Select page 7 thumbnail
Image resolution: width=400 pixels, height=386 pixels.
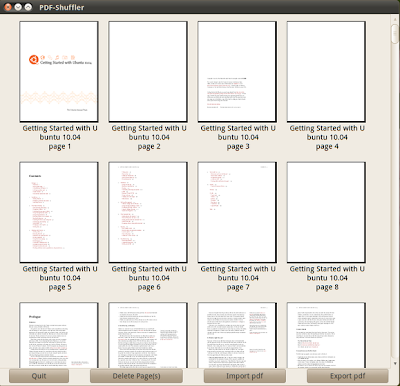tap(237, 212)
